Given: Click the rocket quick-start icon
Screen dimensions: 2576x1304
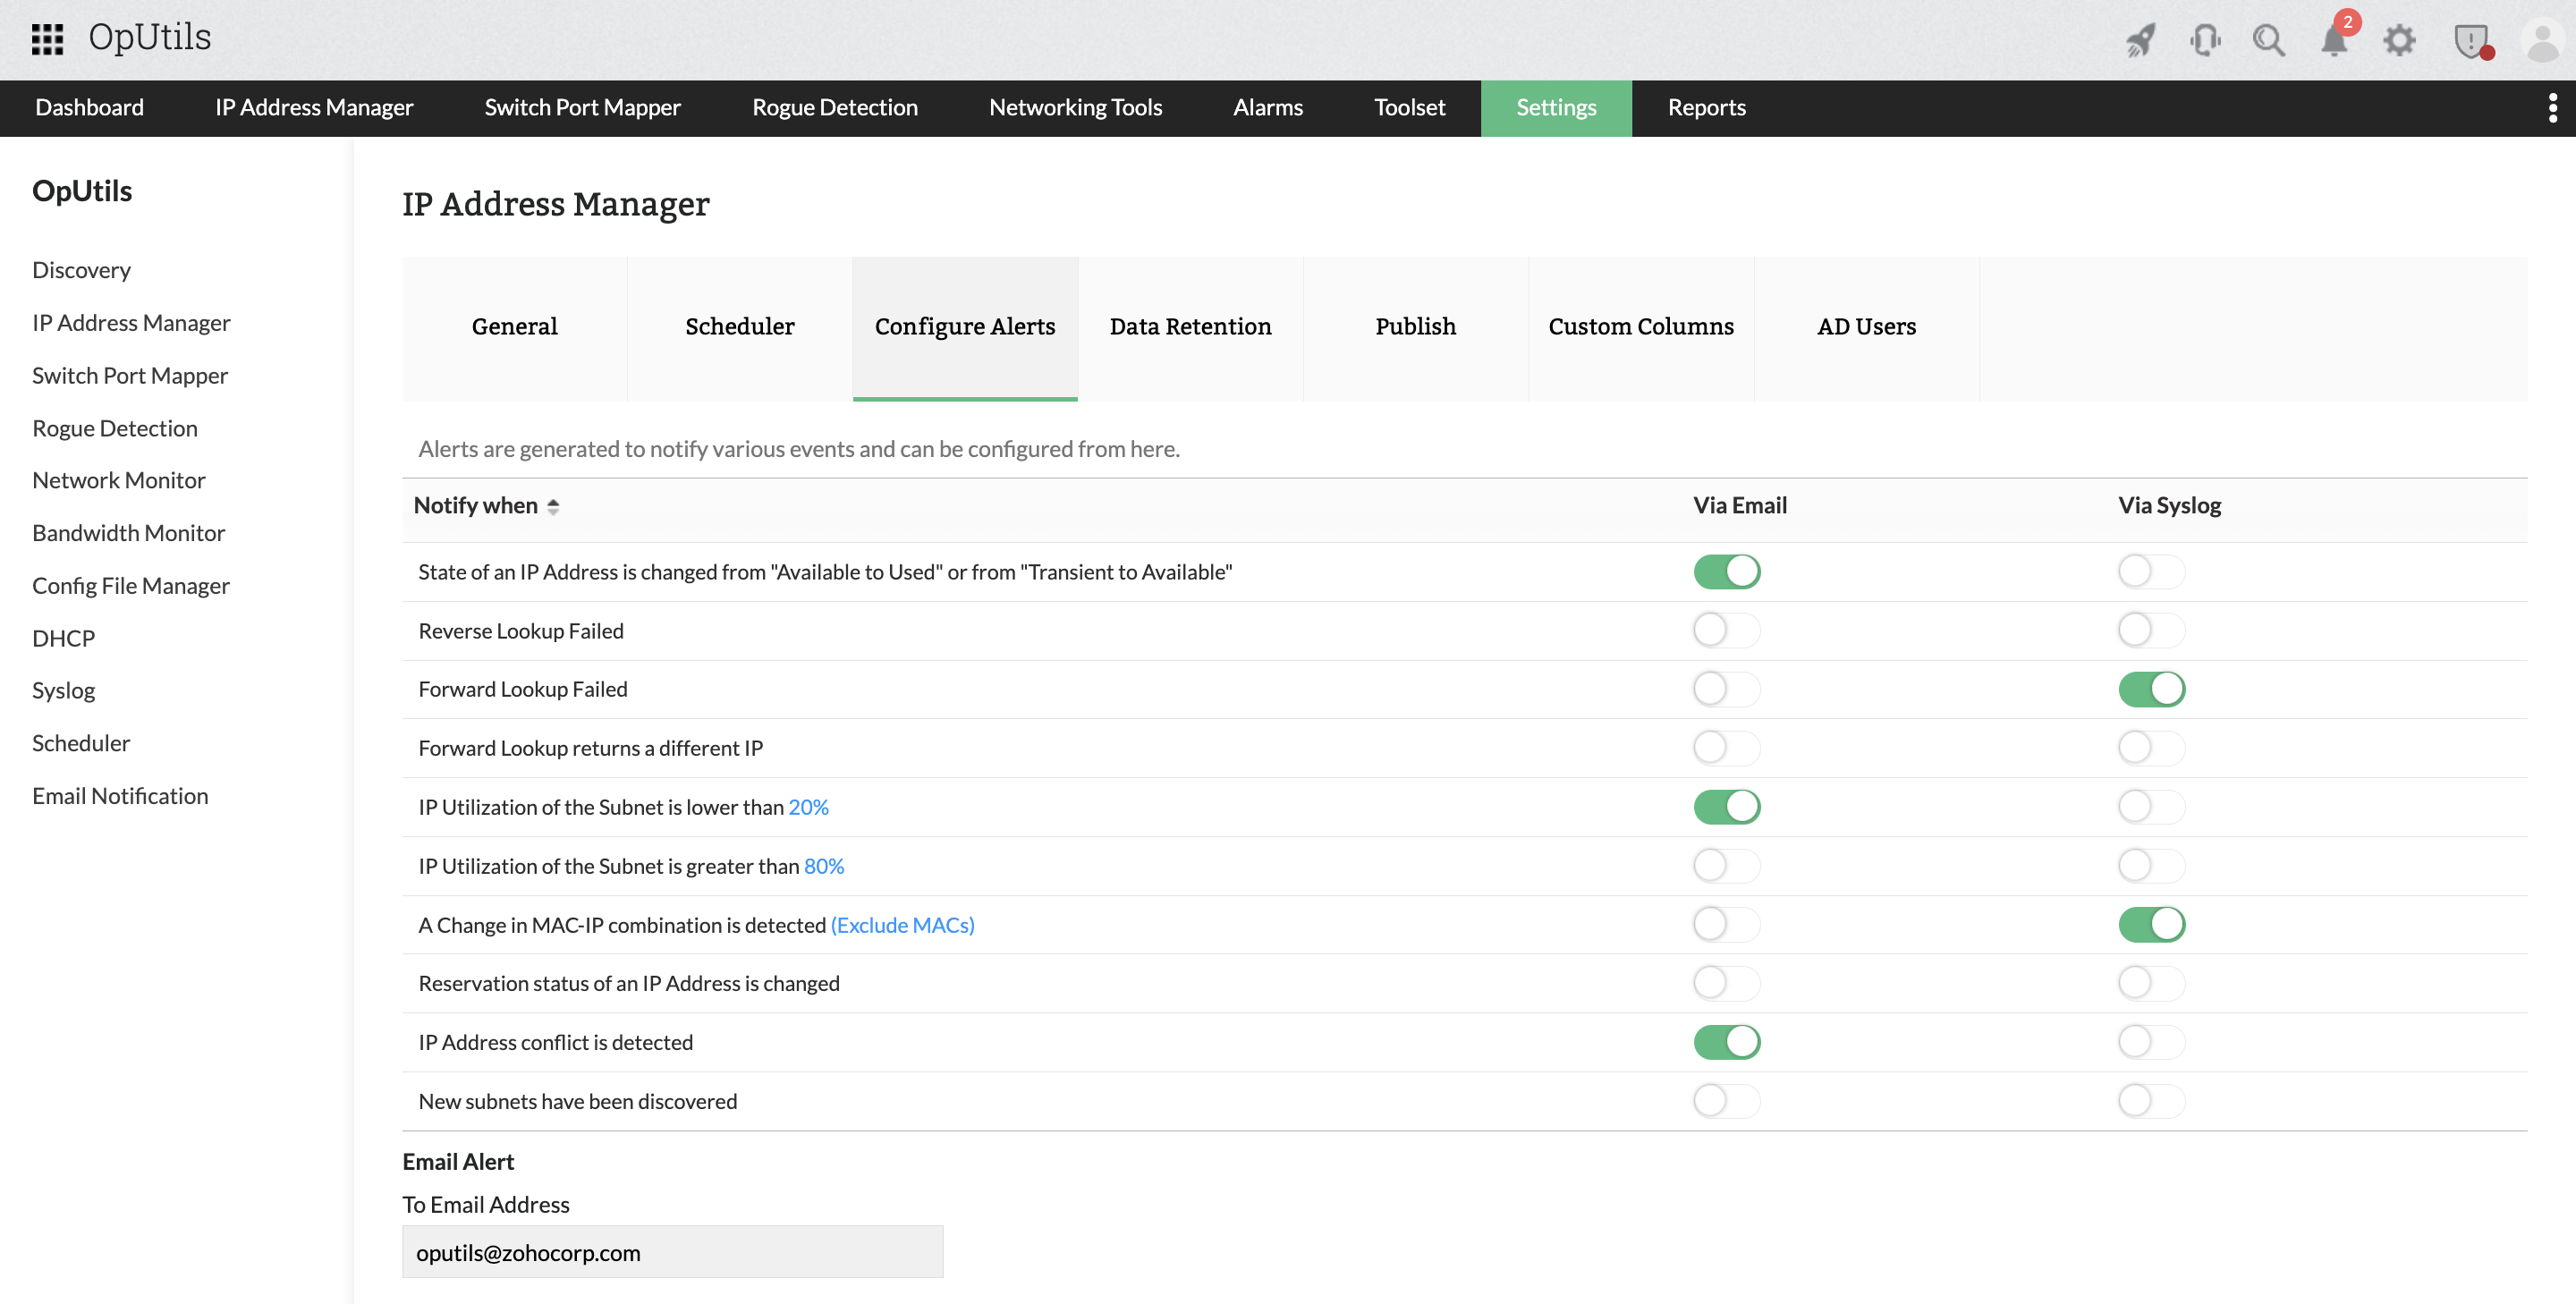Looking at the screenshot, I should click(2140, 40).
